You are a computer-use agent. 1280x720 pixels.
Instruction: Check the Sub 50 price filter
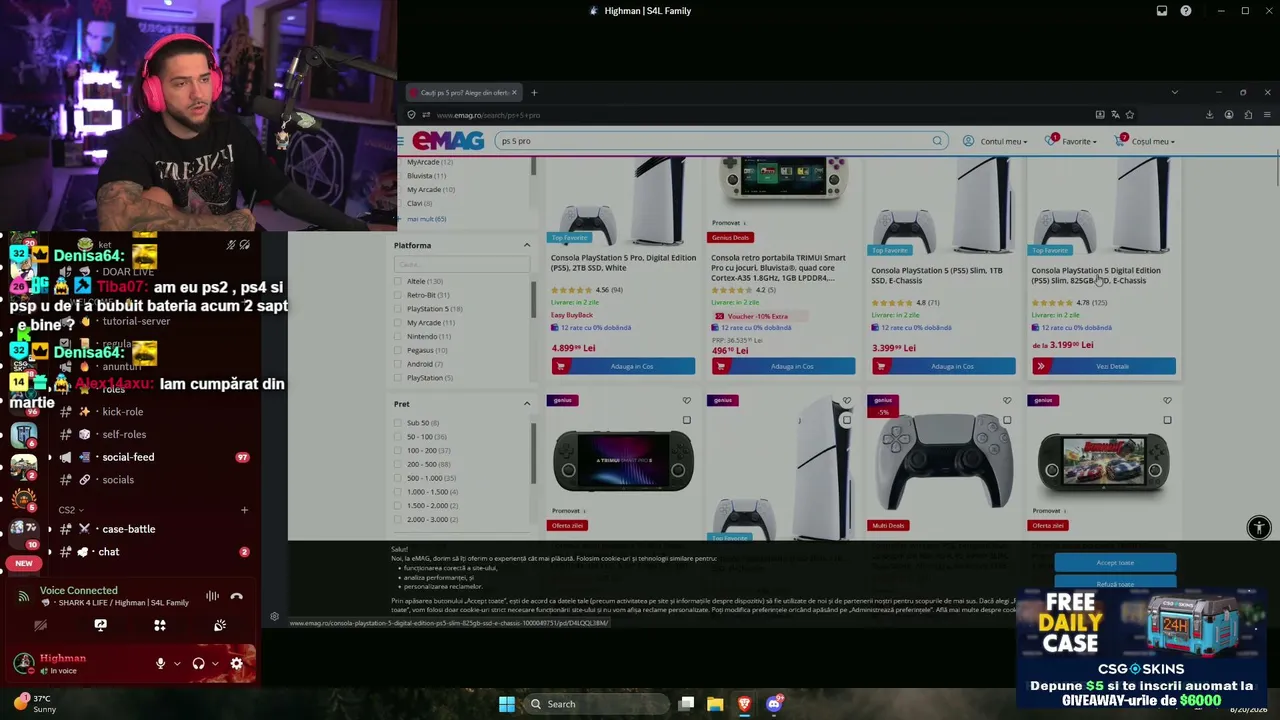coord(398,423)
